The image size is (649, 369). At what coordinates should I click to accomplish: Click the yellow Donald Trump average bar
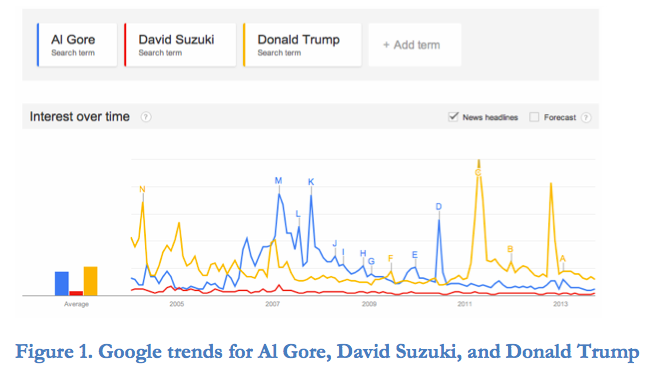[x=90, y=281]
